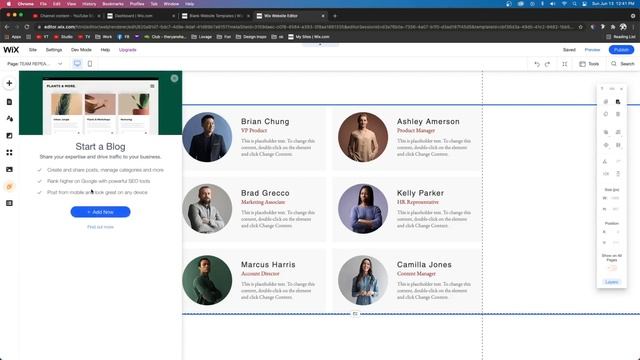Open the Wix editor Help menu
Viewport: 640px width, 360px height.
[x=105, y=50]
